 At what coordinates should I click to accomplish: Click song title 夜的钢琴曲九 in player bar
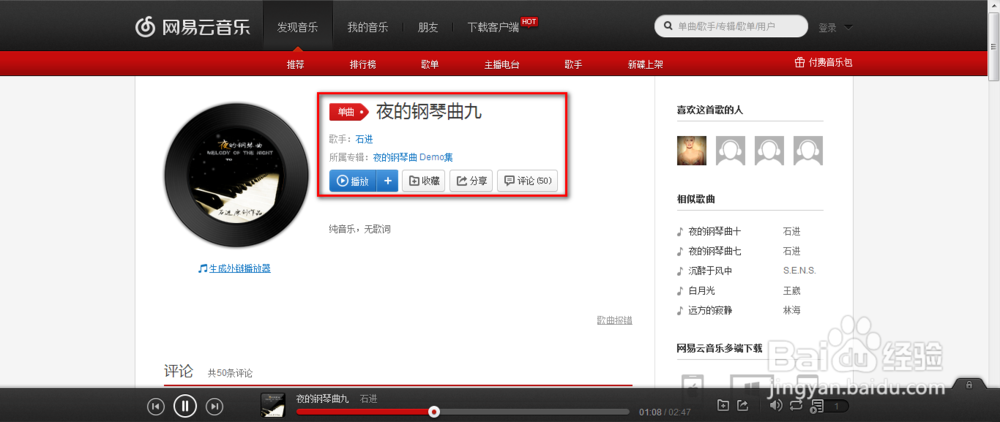[x=323, y=398]
